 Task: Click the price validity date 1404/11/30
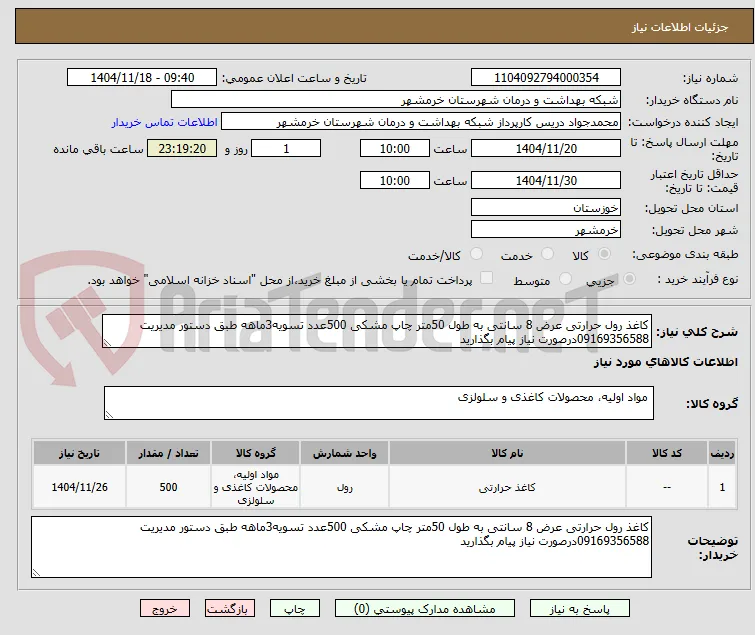pyautogui.click(x=546, y=180)
